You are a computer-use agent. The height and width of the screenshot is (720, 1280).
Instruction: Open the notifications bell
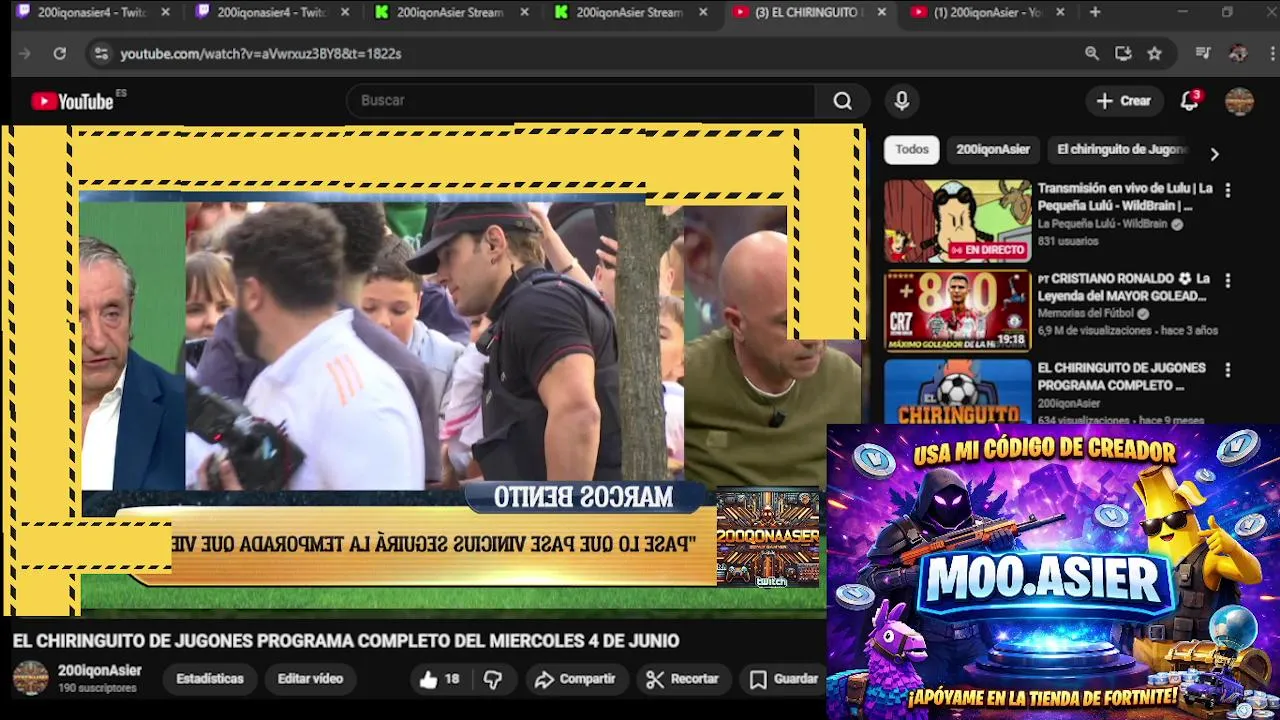[1189, 101]
